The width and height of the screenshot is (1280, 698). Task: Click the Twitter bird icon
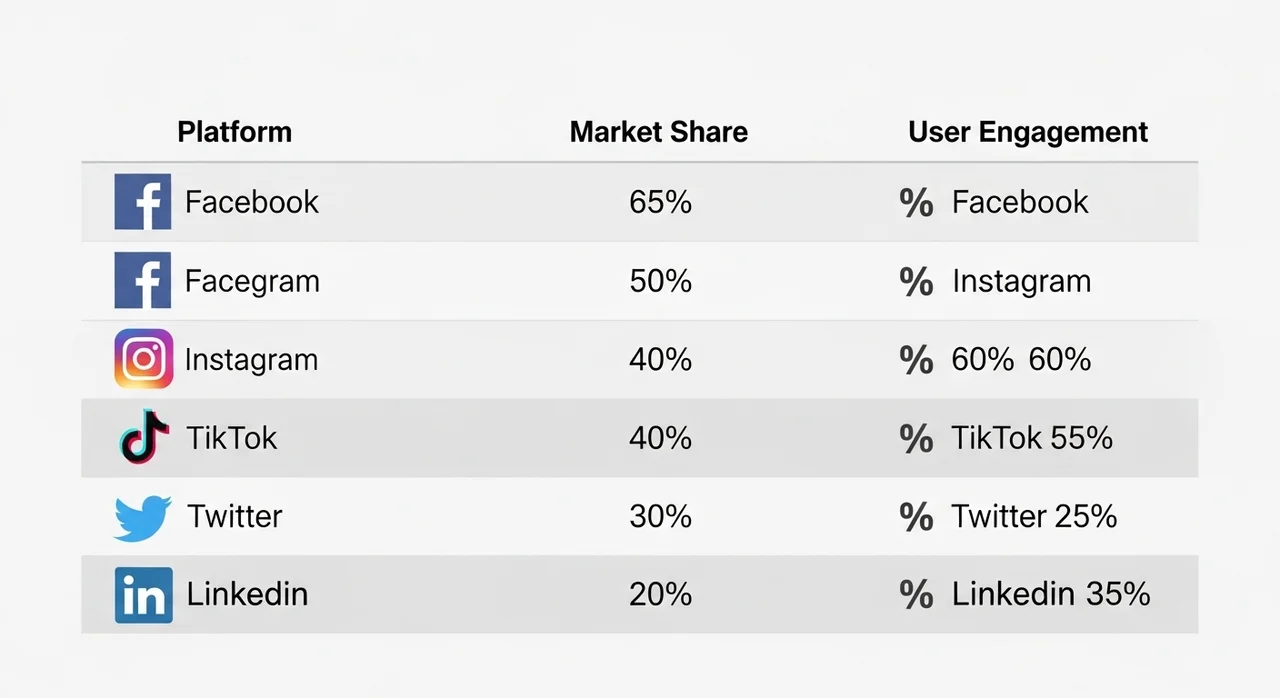143,517
